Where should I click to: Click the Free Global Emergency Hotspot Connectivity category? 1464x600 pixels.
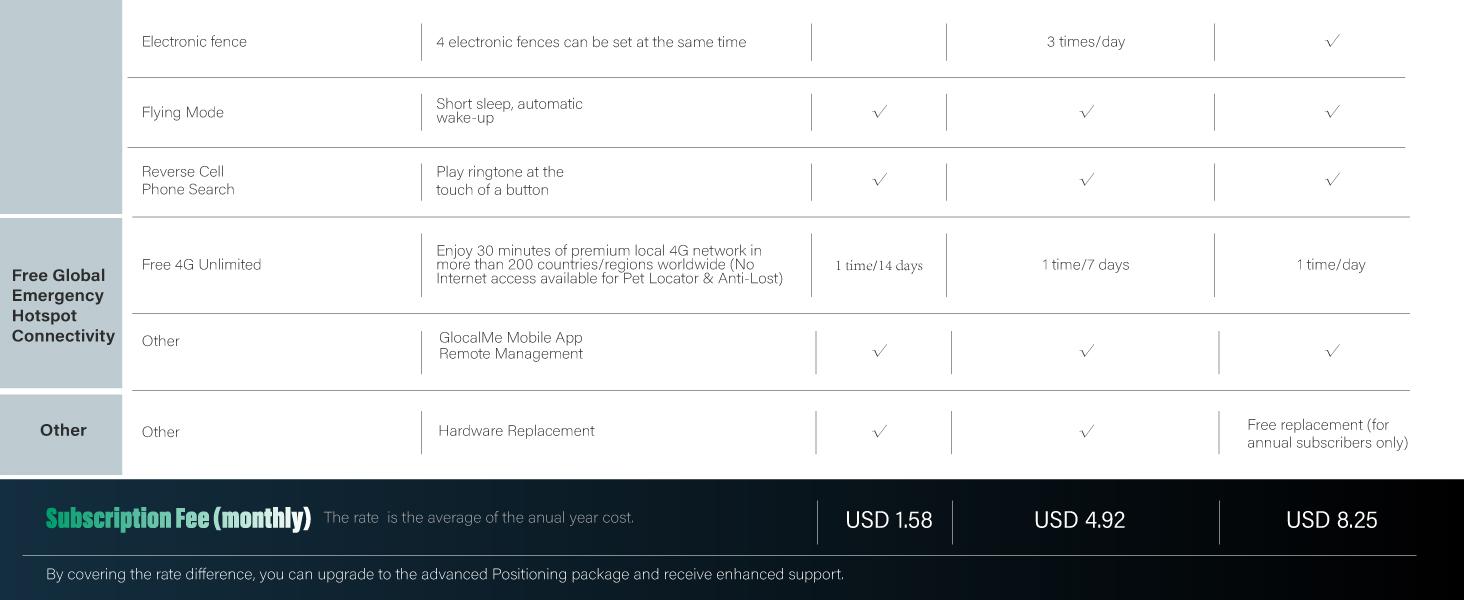63,306
